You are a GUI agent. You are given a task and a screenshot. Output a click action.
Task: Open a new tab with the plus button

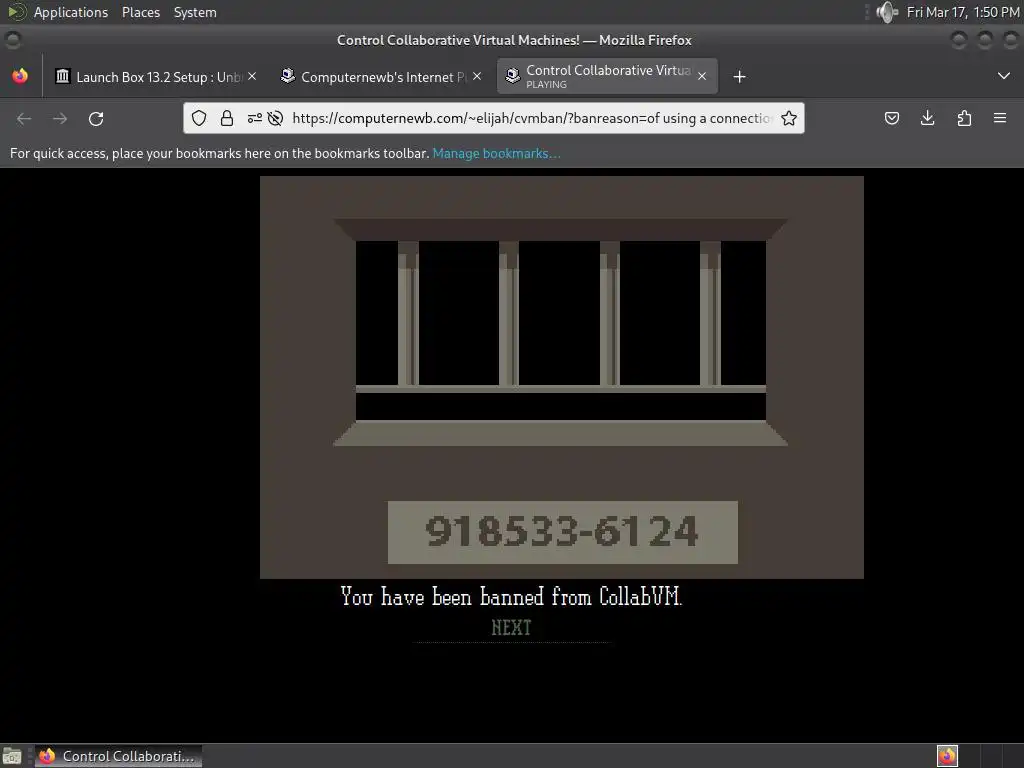tap(739, 77)
